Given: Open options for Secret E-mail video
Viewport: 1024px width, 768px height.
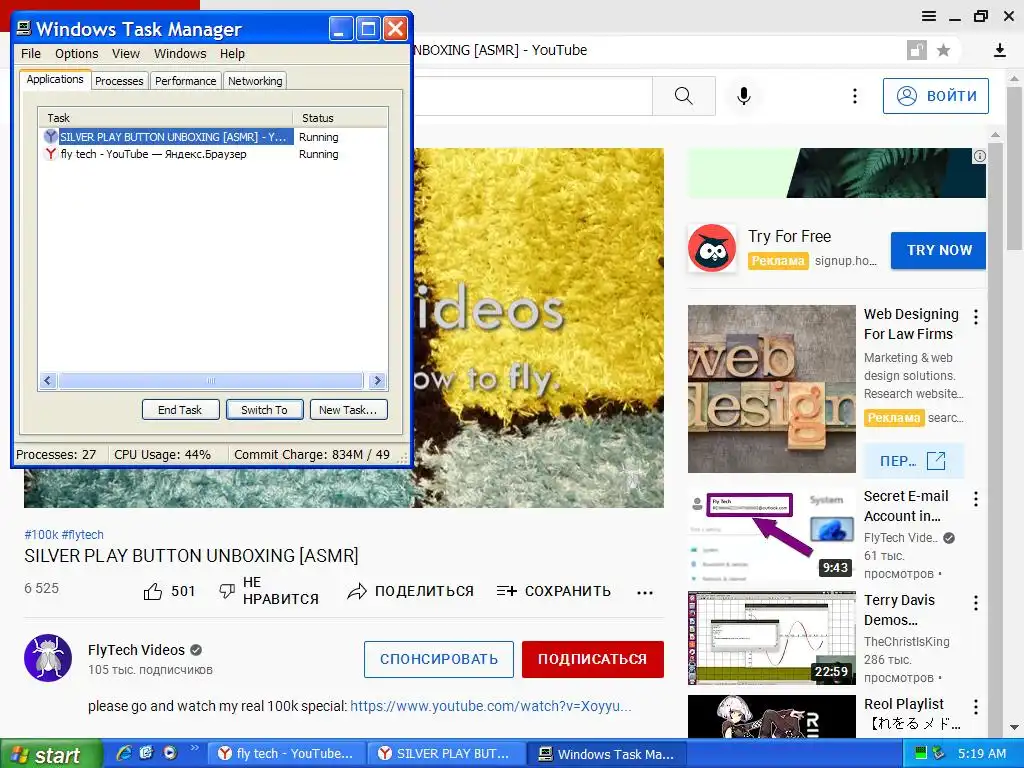Looking at the screenshot, I should coord(976,500).
